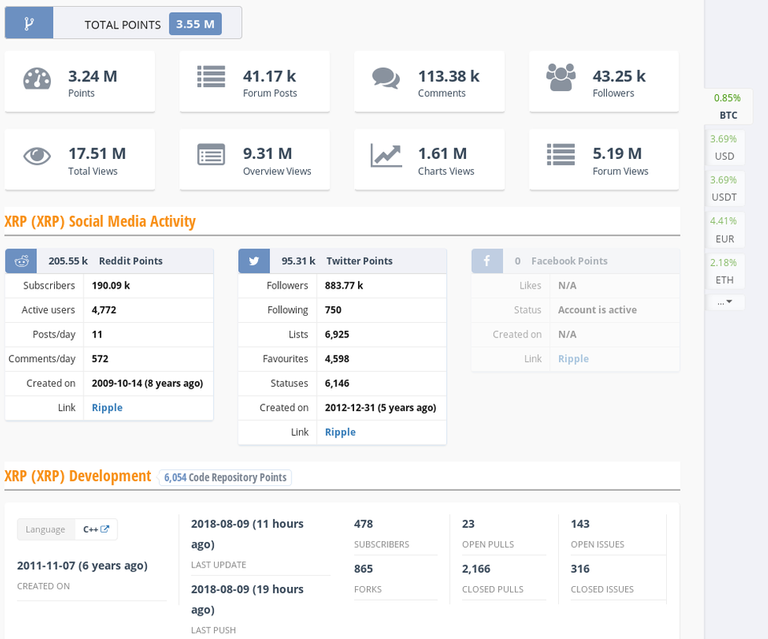The image size is (768, 639).
Task: Click the people group icon beside Followers
Action: (561, 77)
